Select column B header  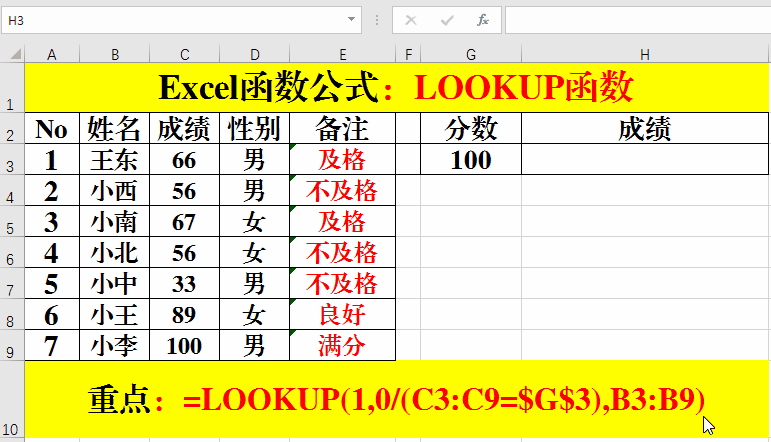coord(115,55)
